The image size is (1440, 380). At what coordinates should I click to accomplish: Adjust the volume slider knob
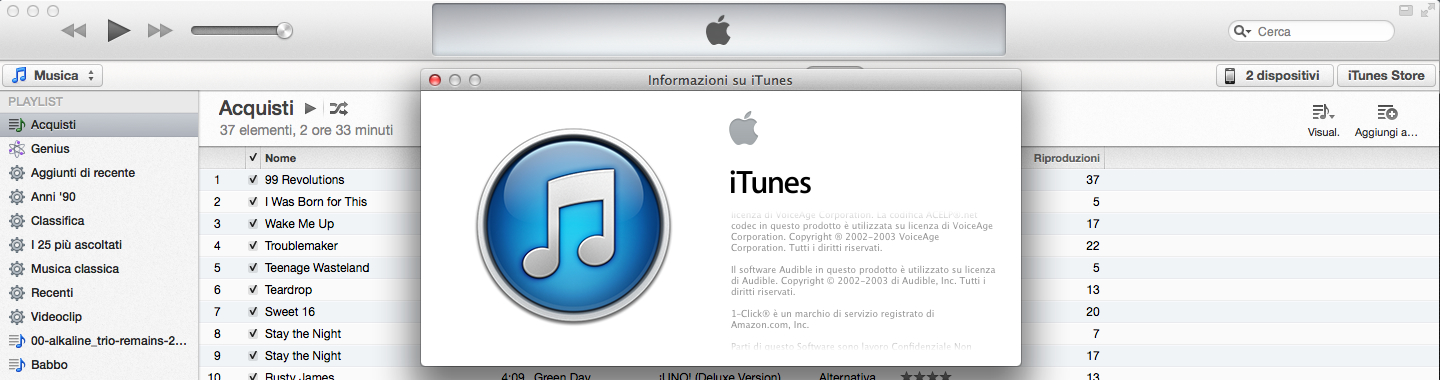pos(285,31)
